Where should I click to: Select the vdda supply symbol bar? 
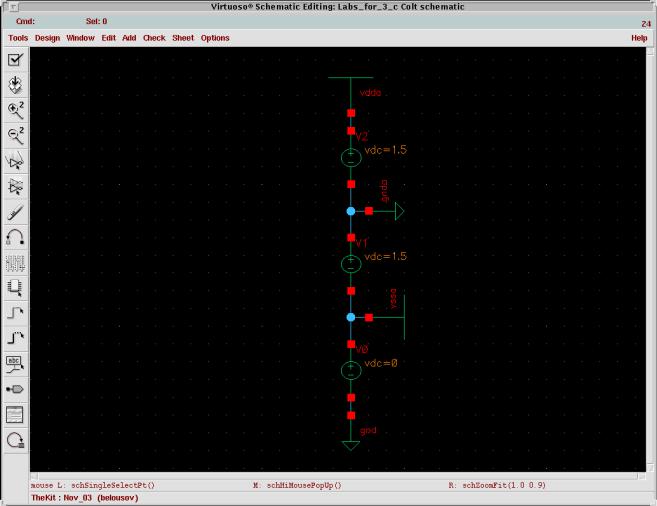coord(351,78)
